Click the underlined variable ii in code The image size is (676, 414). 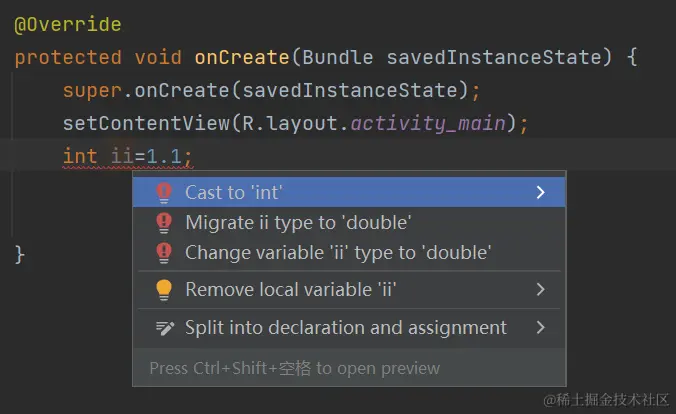click(123, 156)
